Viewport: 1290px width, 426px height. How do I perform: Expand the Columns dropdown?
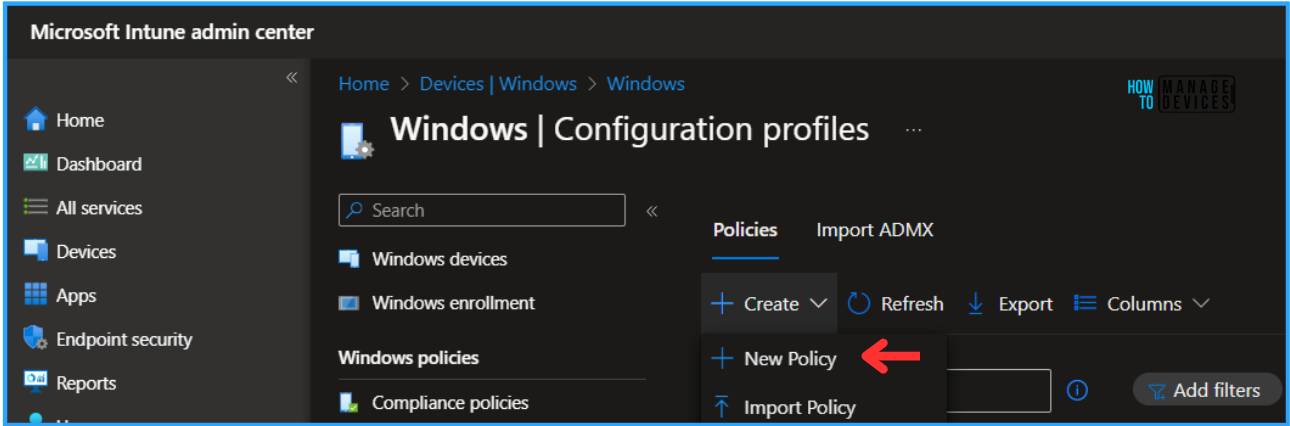[1142, 304]
